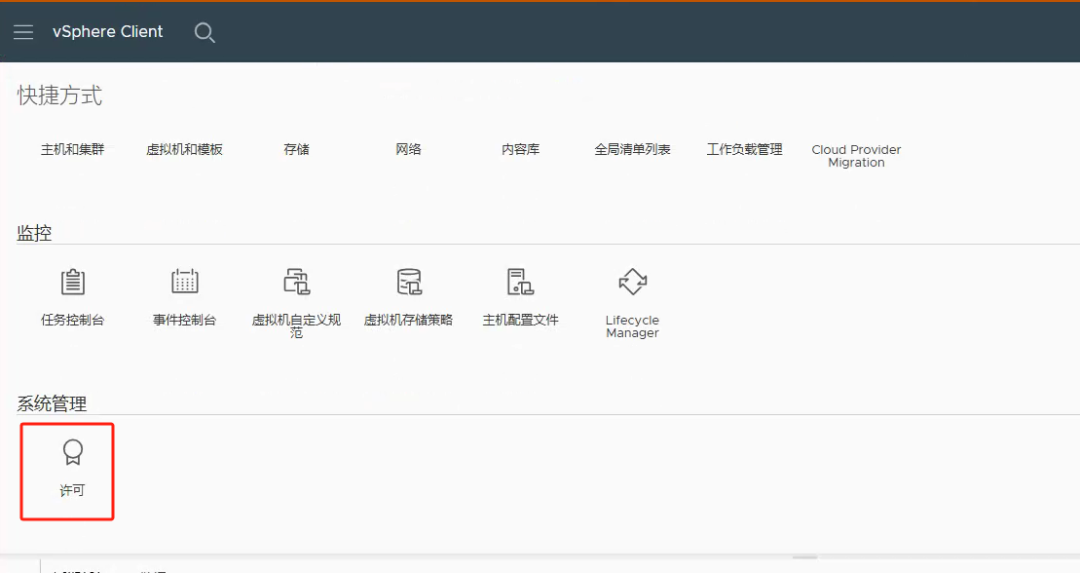Click the 许可 license ribbon icon
This screenshot has height=573, width=1080.
[72, 452]
